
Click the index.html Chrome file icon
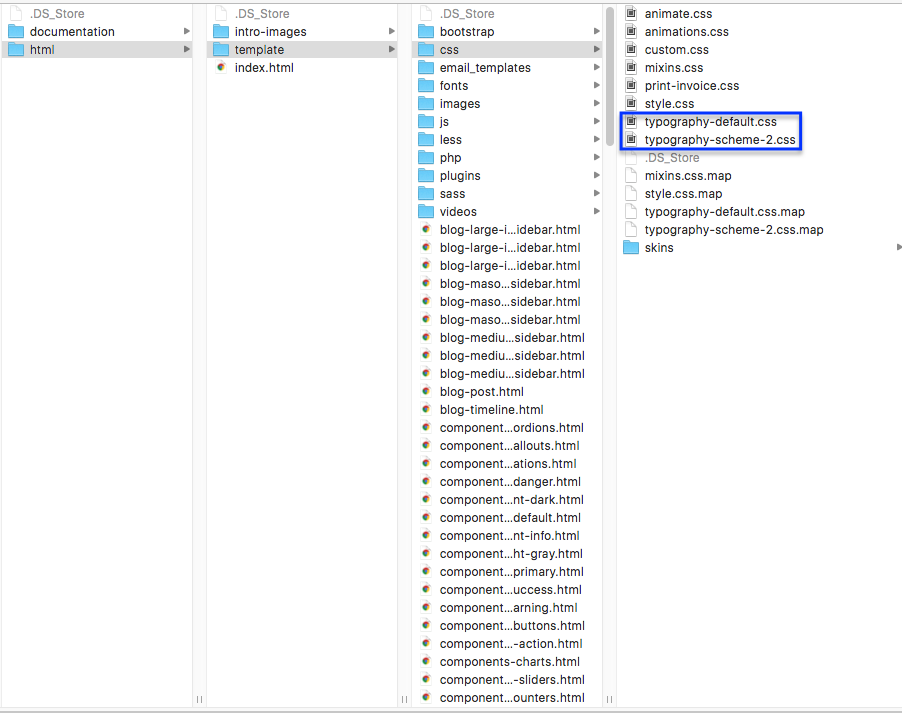[x=220, y=68]
